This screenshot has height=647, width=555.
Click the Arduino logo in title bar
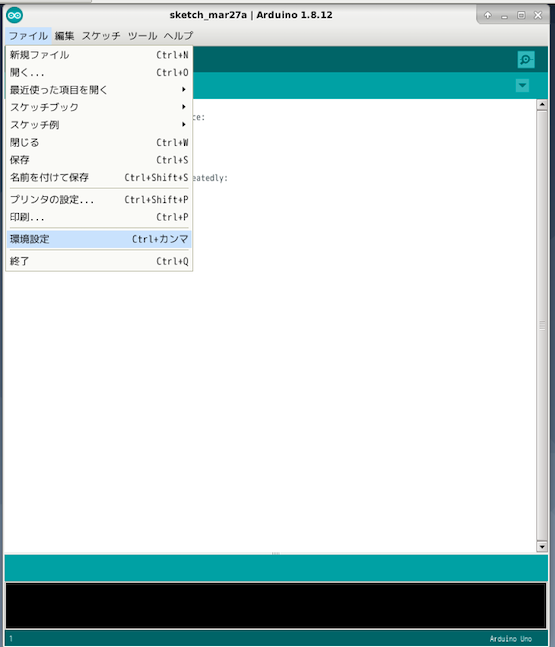pos(14,15)
